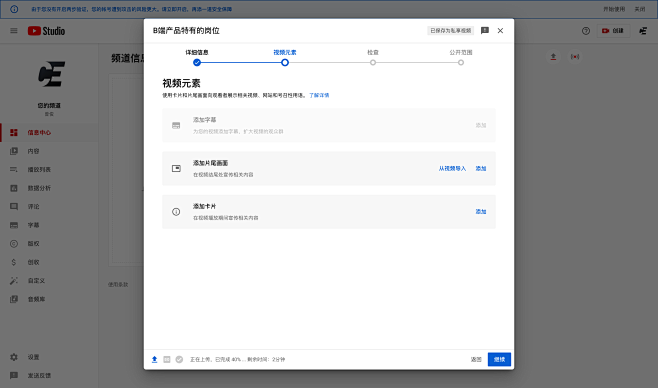The width and height of the screenshot is (658, 388).
Task: Click the upload video icon on the channel page
Action: [553, 57]
